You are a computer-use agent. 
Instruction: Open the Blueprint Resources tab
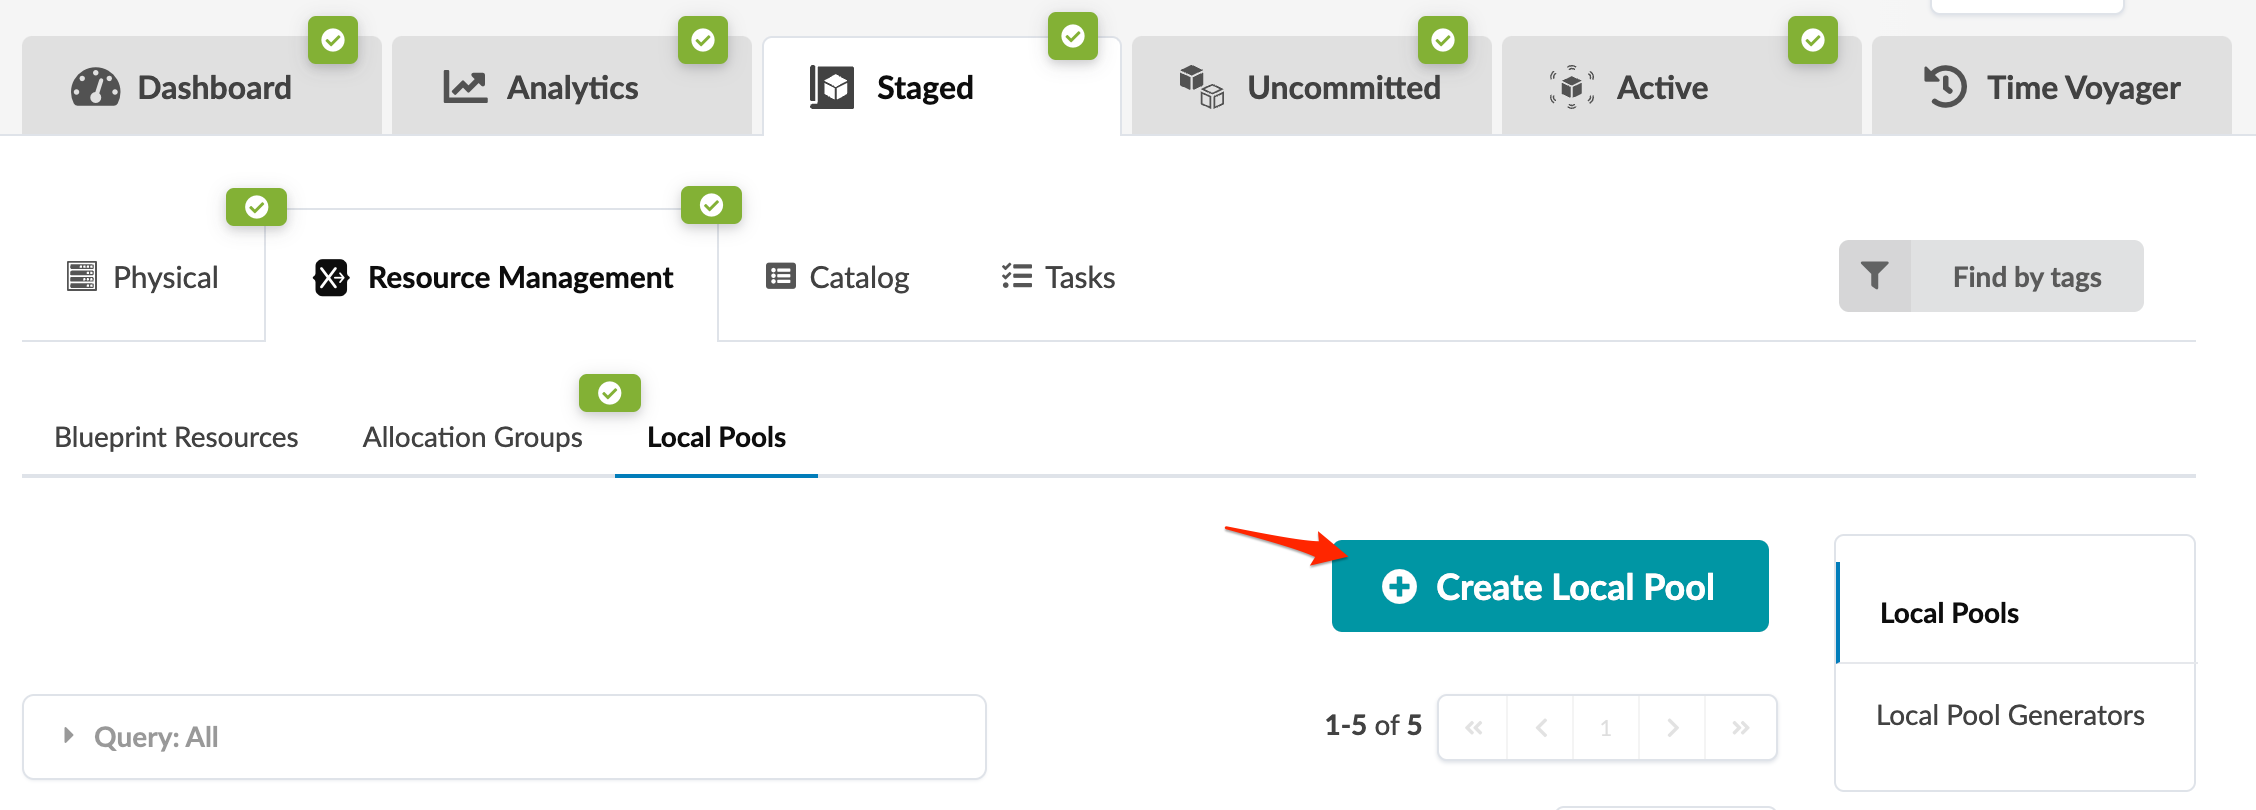tap(176, 437)
